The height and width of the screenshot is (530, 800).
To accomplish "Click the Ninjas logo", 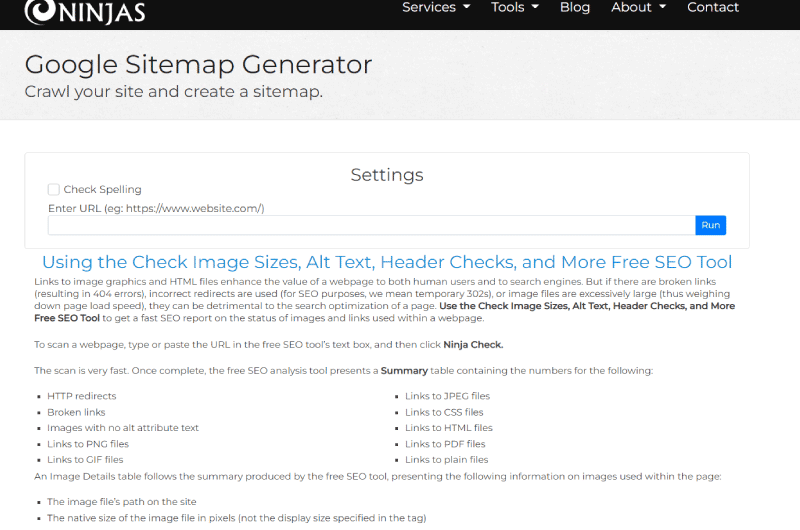I will pyautogui.click(x=85, y=12).
